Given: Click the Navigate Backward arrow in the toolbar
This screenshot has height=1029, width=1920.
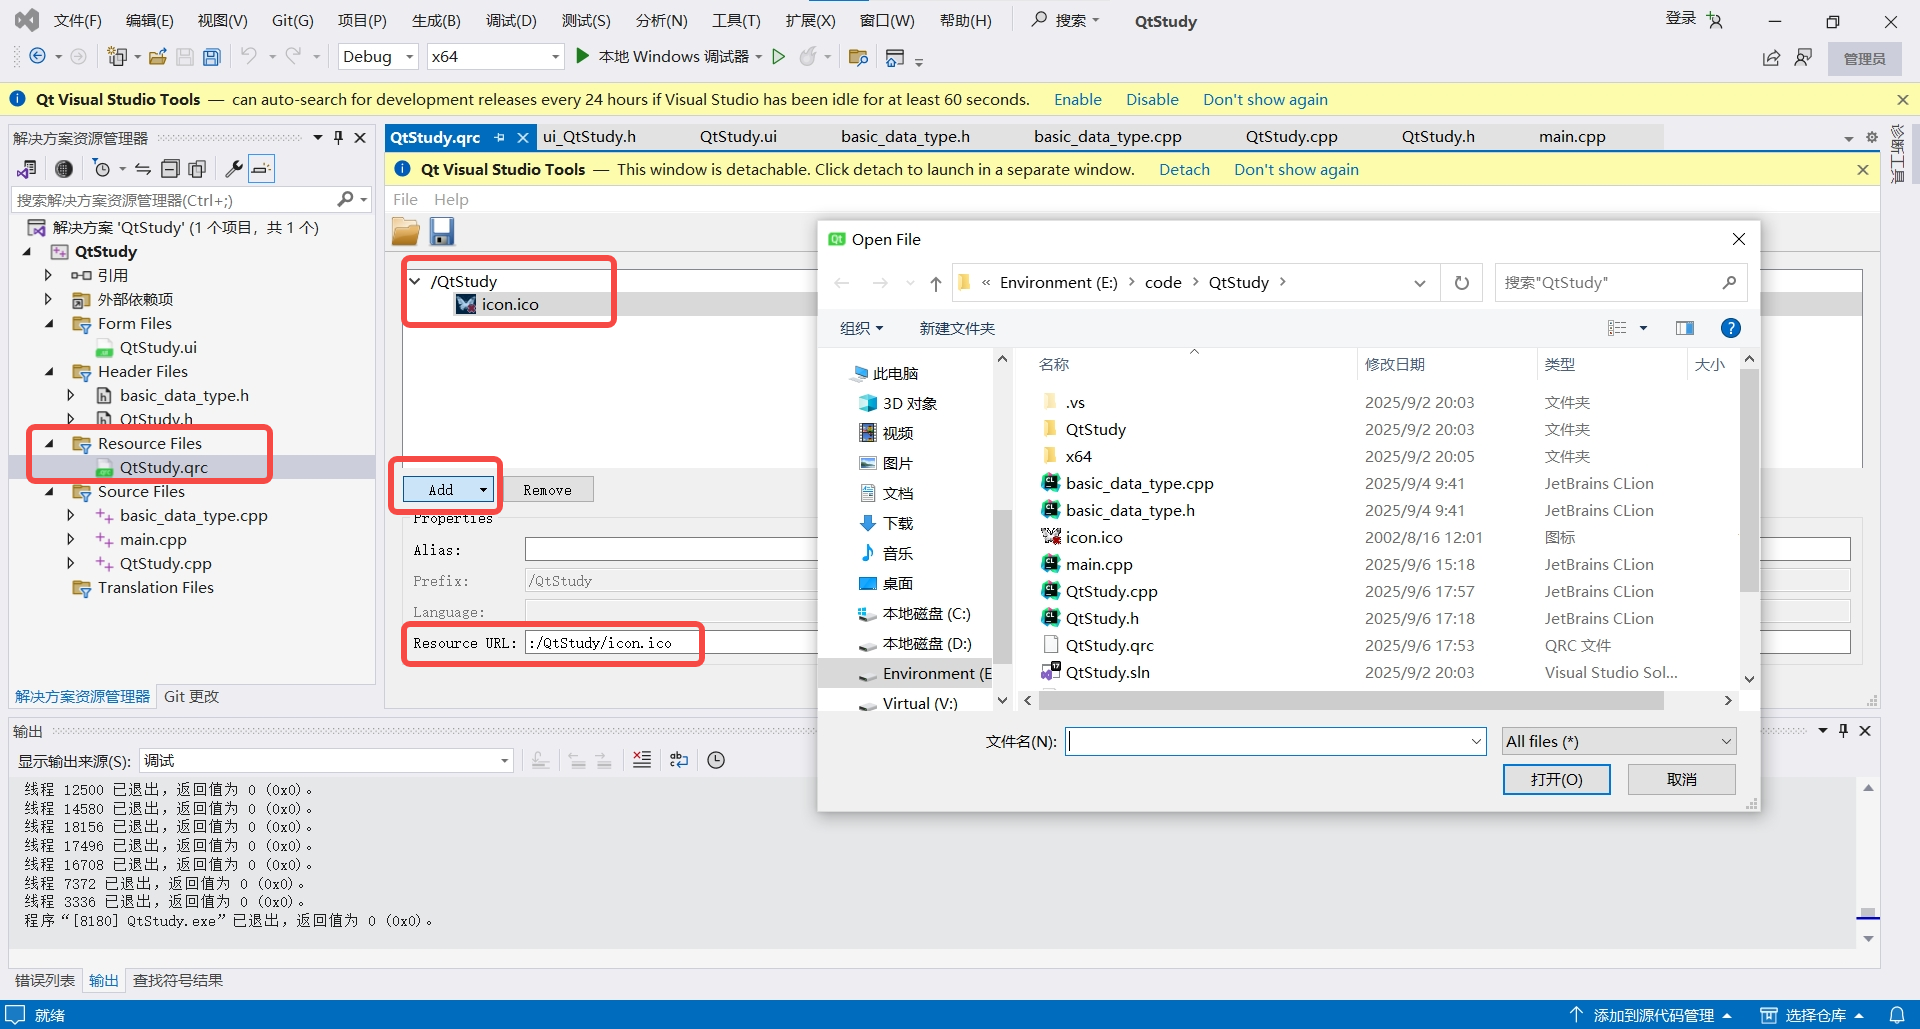Looking at the screenshot, I should 37,57.
